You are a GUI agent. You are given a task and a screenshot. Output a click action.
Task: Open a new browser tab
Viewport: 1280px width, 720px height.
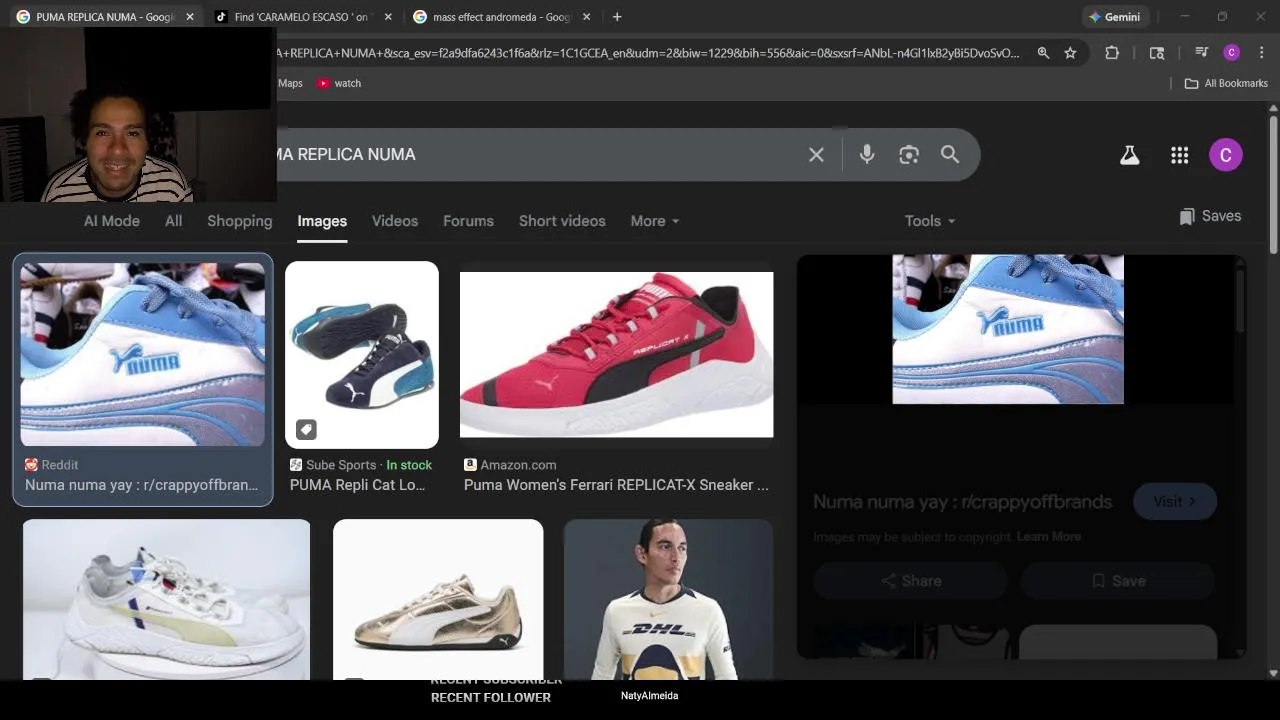617,17
